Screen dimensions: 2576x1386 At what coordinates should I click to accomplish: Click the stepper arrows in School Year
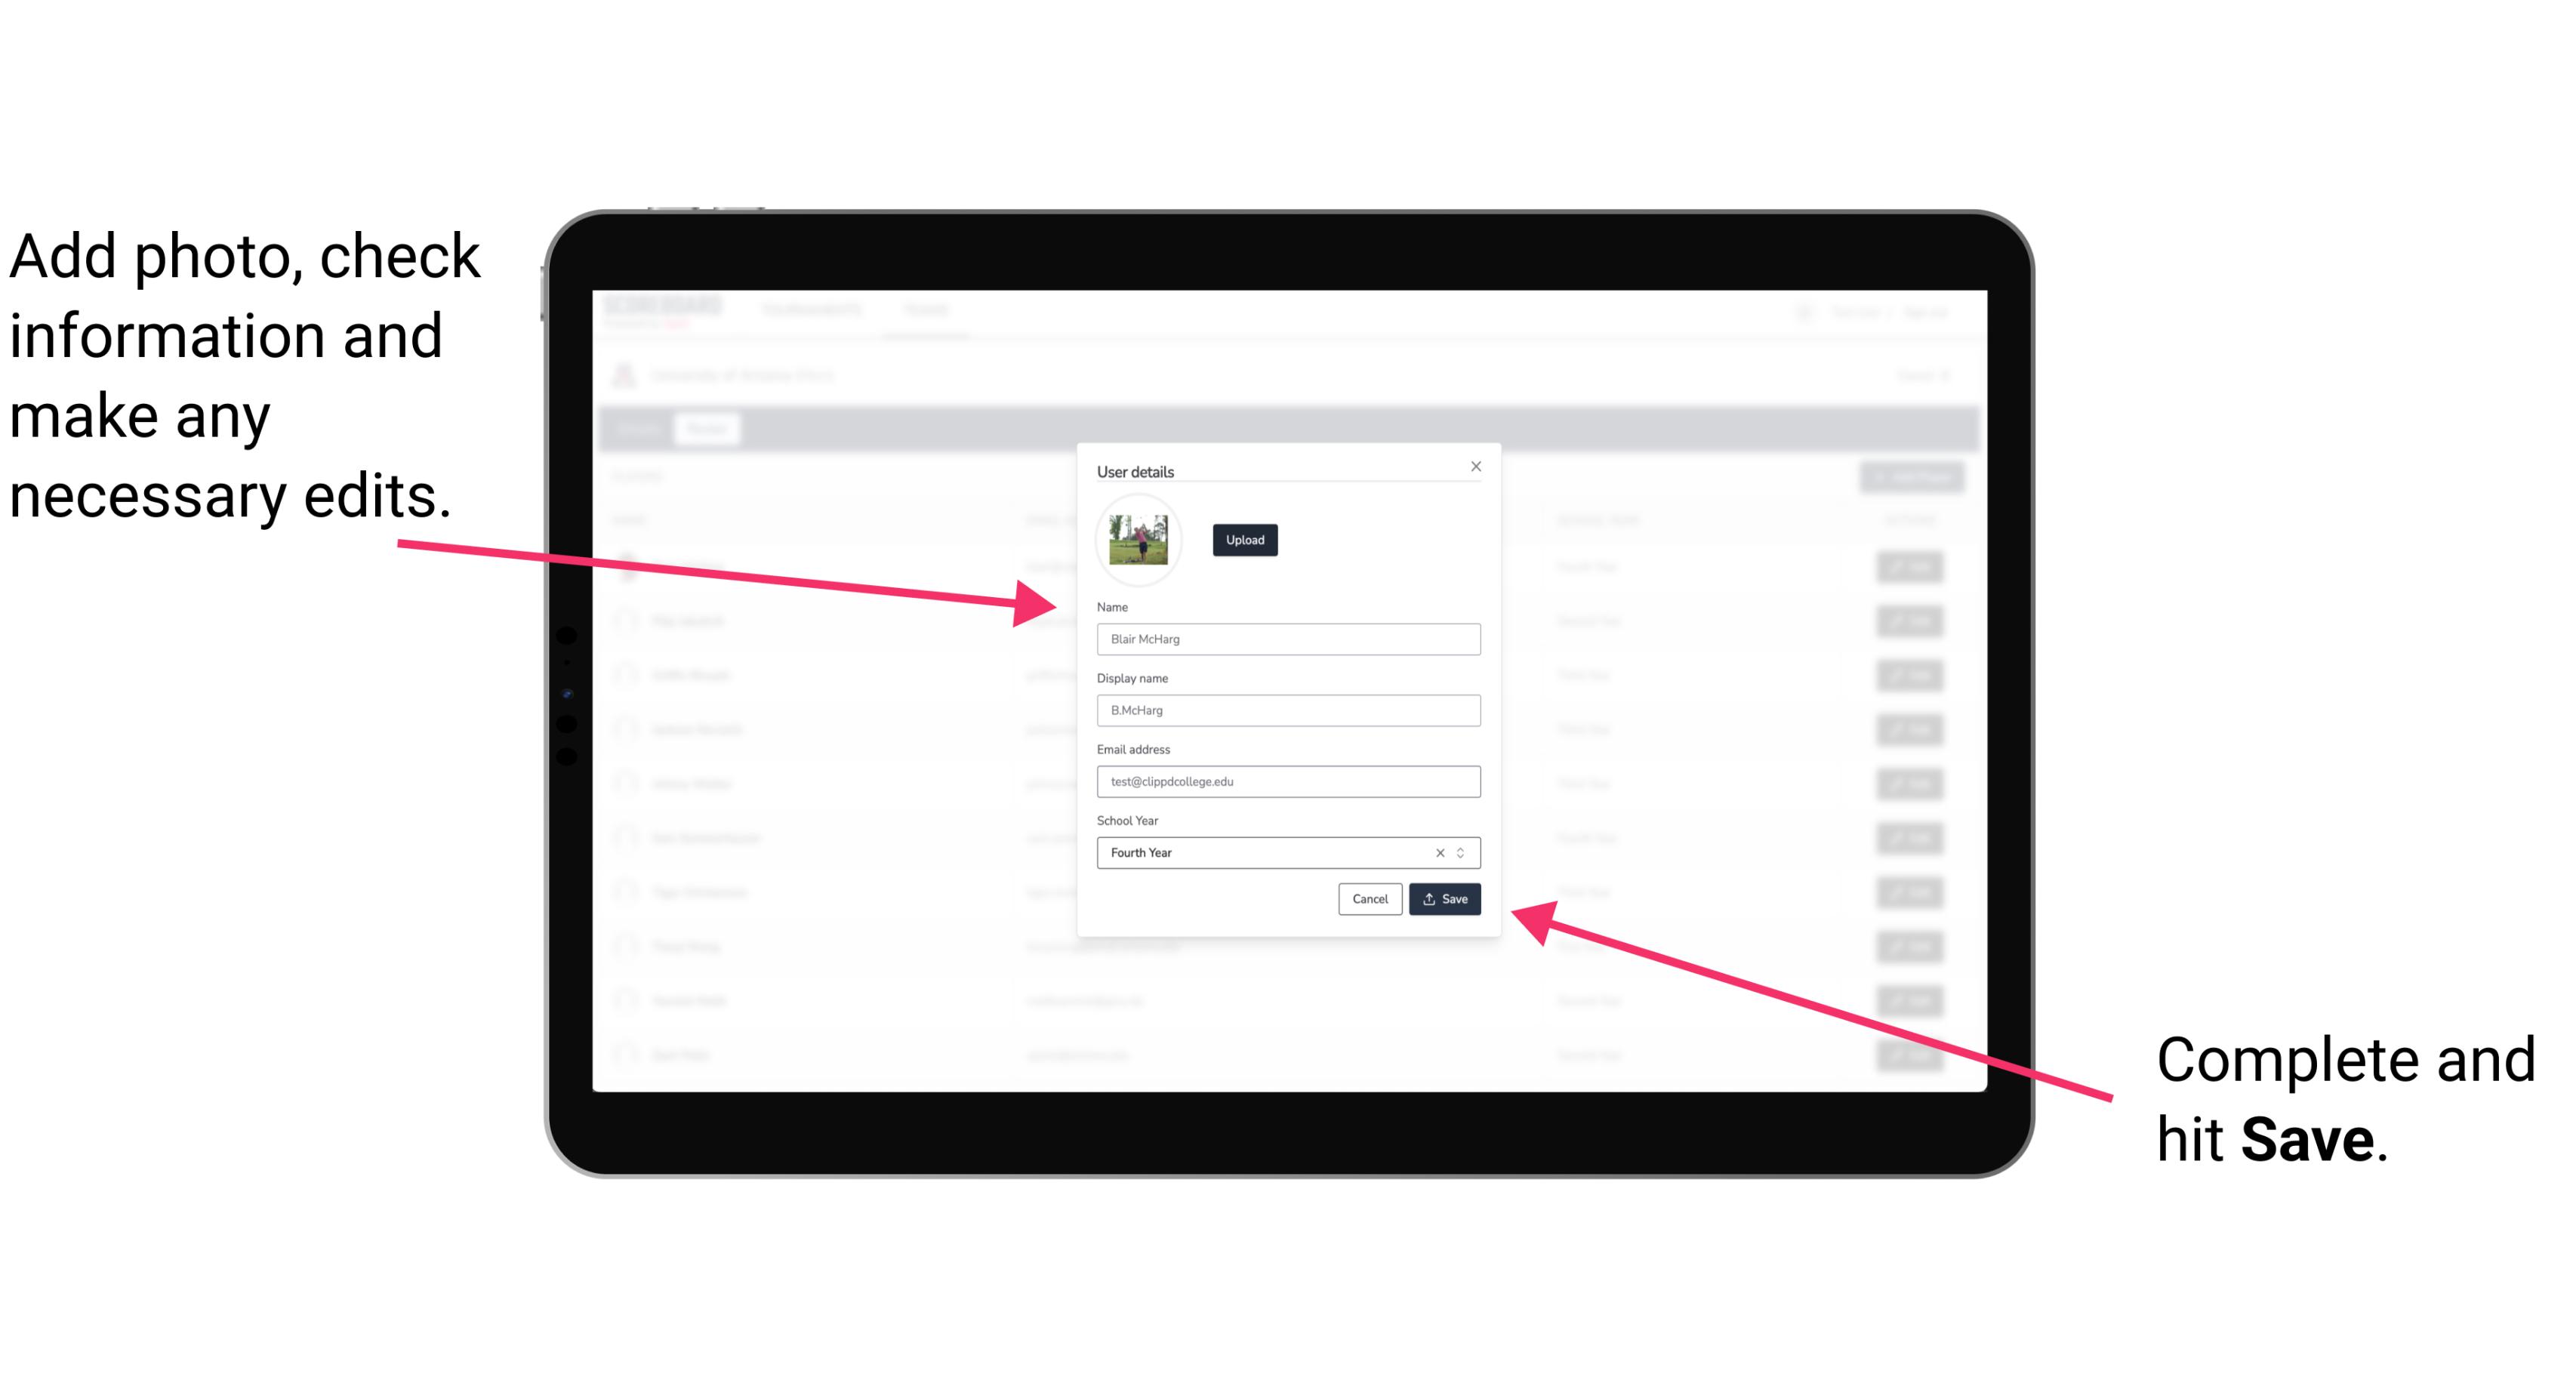coord(1463,850)
